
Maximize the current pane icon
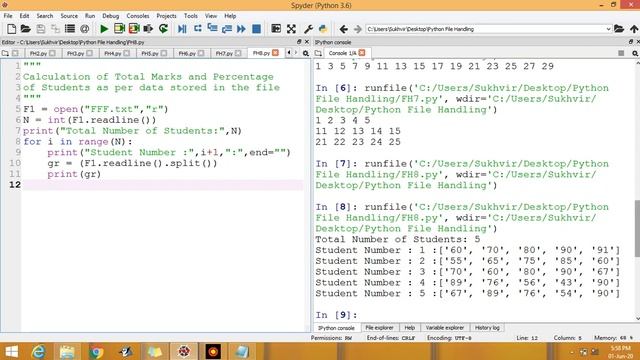[x=276, y=29]
